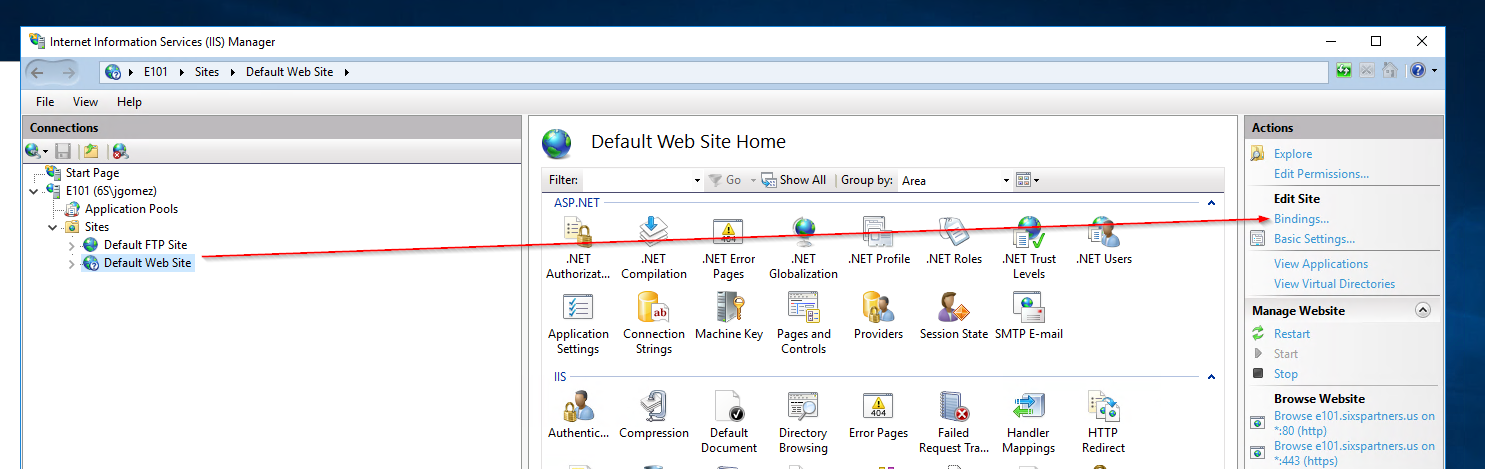Collapse the IIS group section

tap(1211, 377)
